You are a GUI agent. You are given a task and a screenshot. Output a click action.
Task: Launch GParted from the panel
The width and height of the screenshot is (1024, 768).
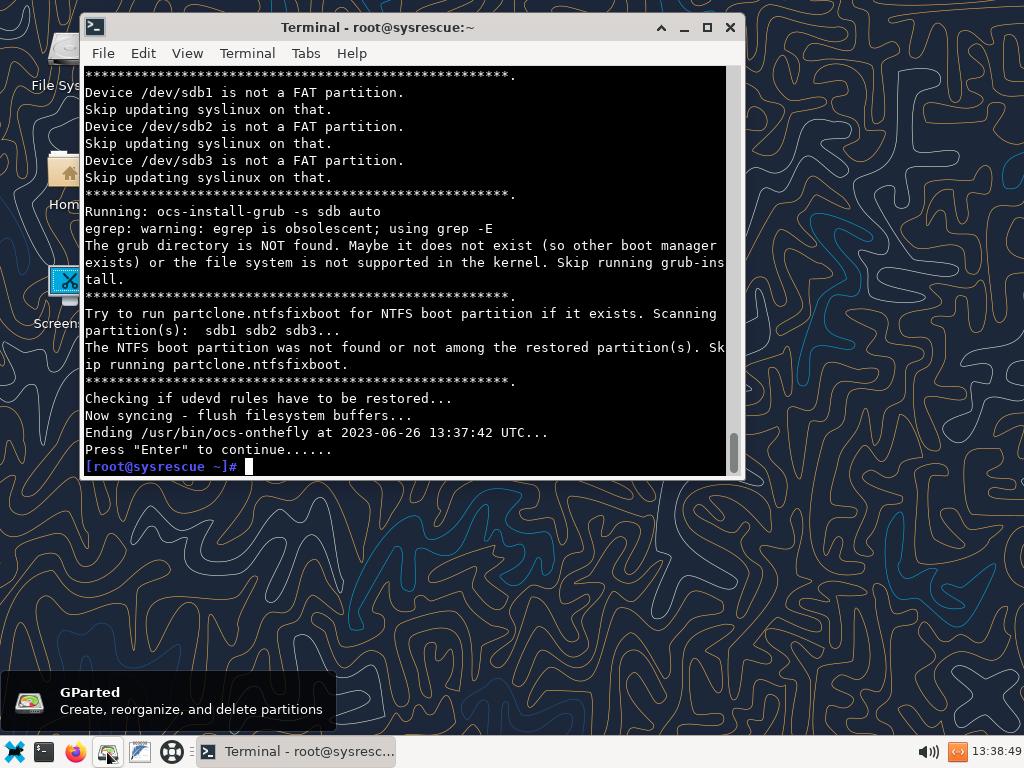tap(108, 752)
